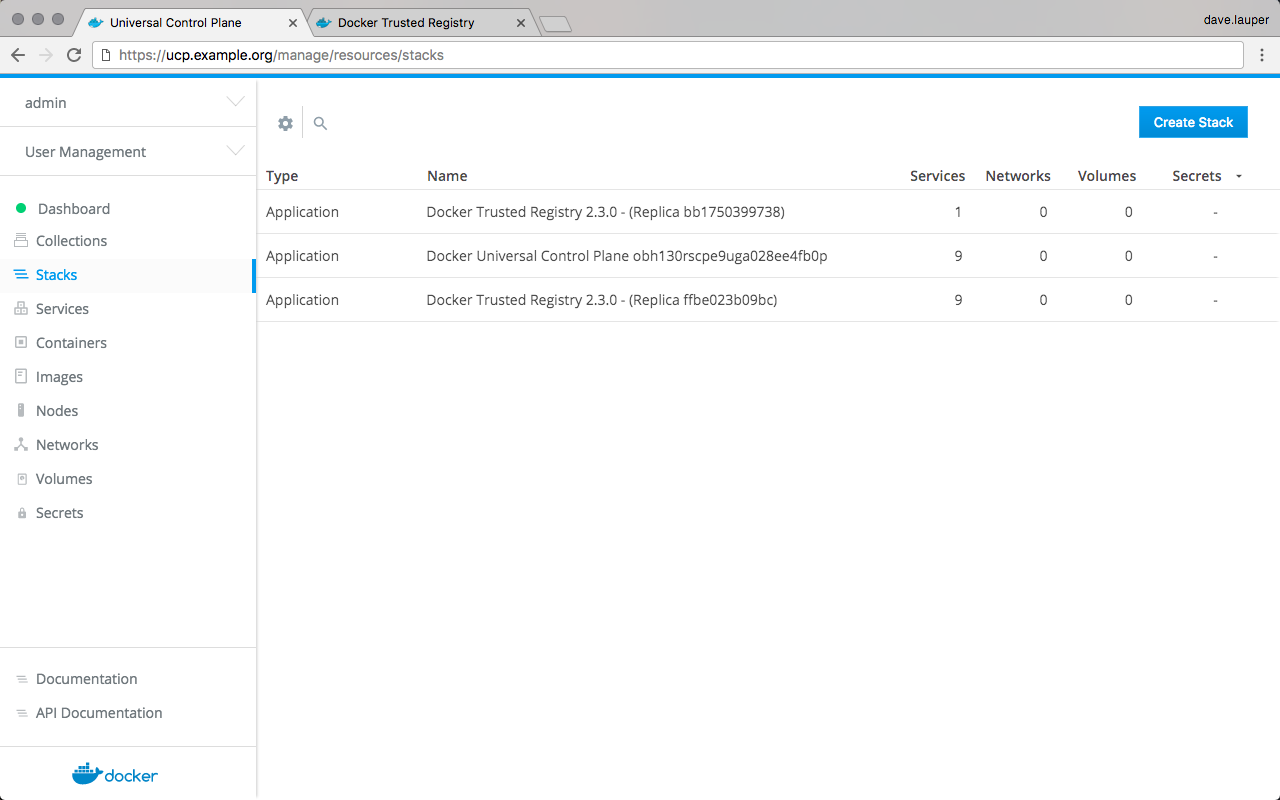Image resolution: width=1280 pixels, height=800 pixels.
Task: Open Volumes from the sidebar
Action: pyautogui.click(x=64, y=479)
